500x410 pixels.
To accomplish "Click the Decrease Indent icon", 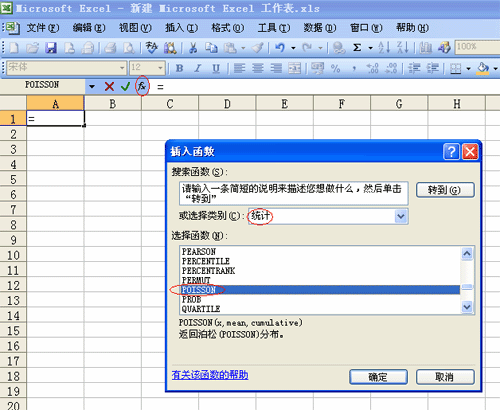I will 414,69.
